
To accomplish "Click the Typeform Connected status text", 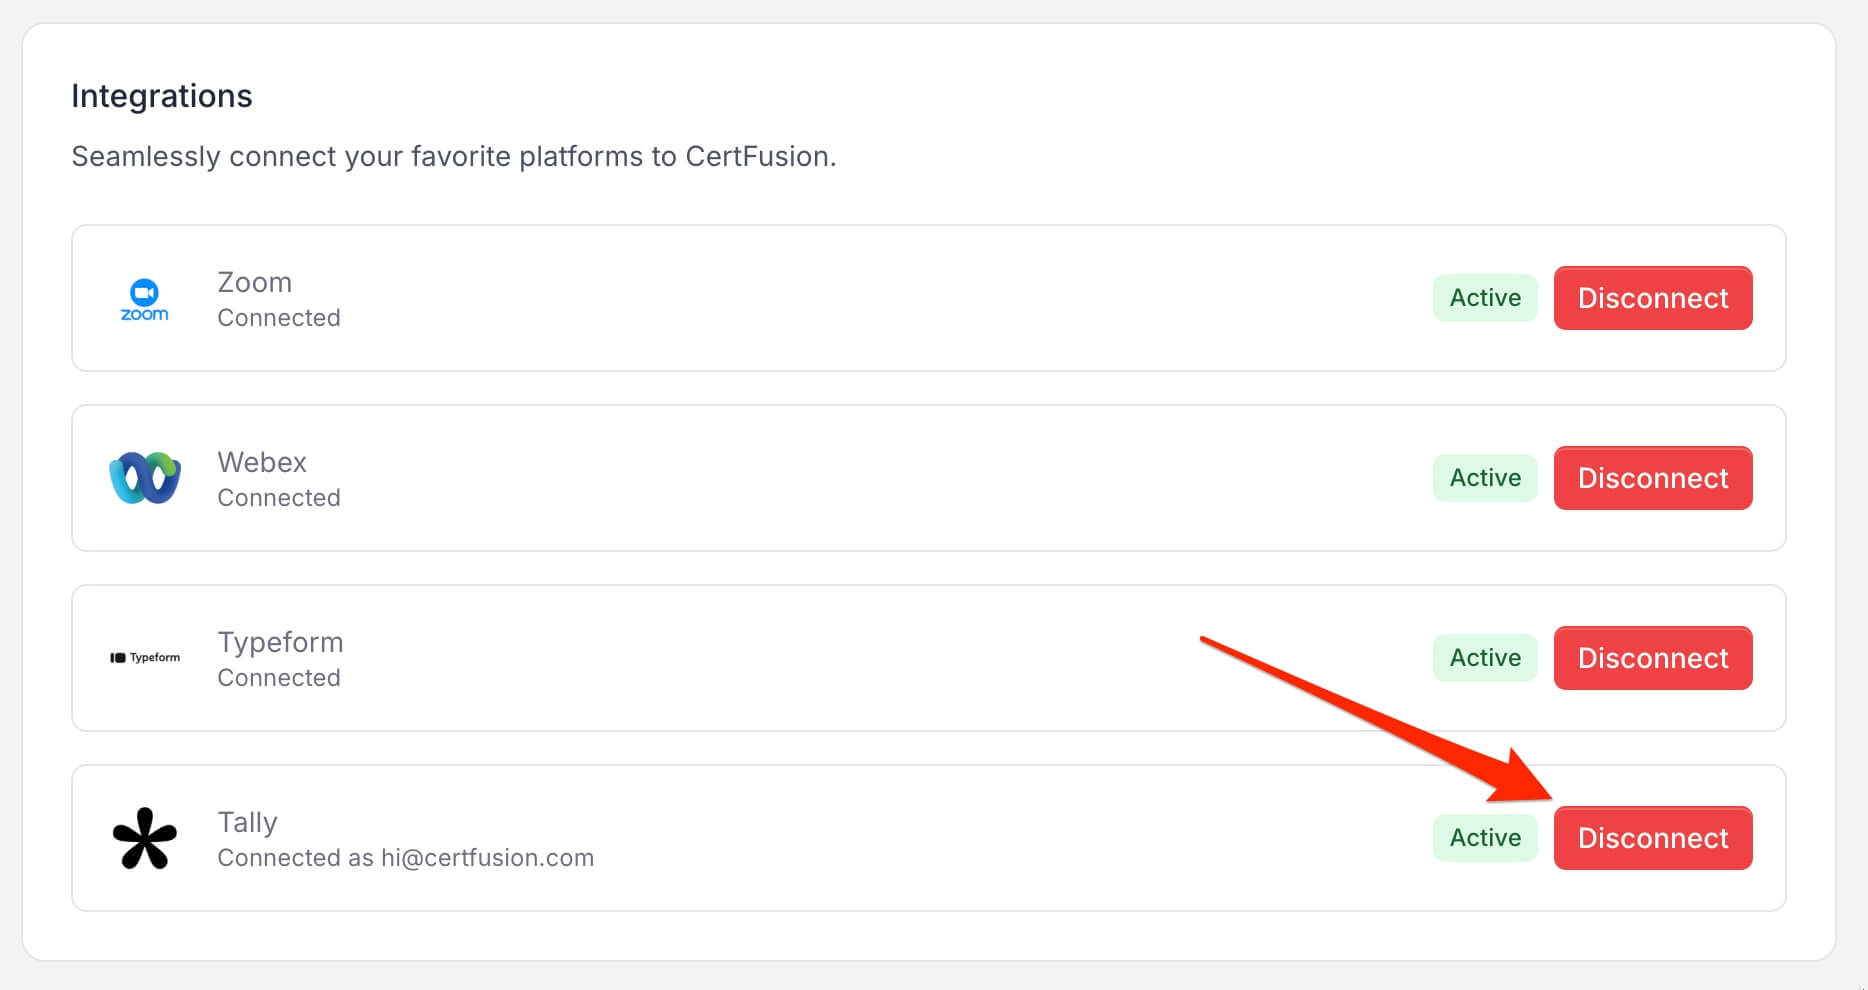I will tap(279, 678).
